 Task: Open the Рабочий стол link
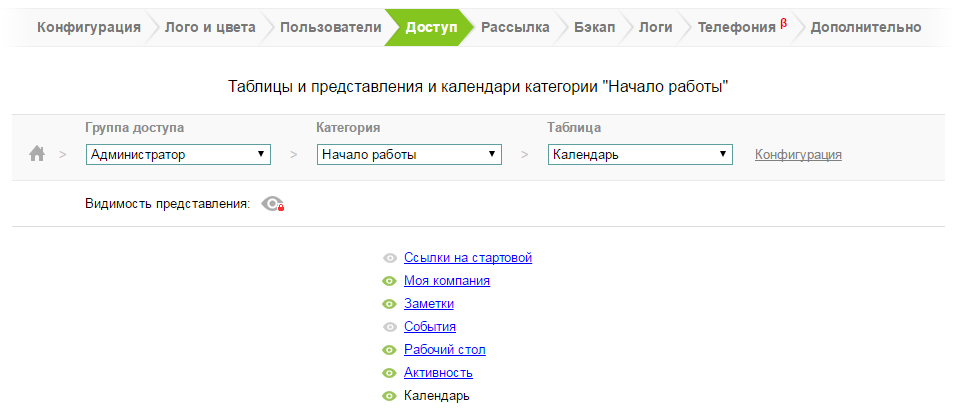444,350
